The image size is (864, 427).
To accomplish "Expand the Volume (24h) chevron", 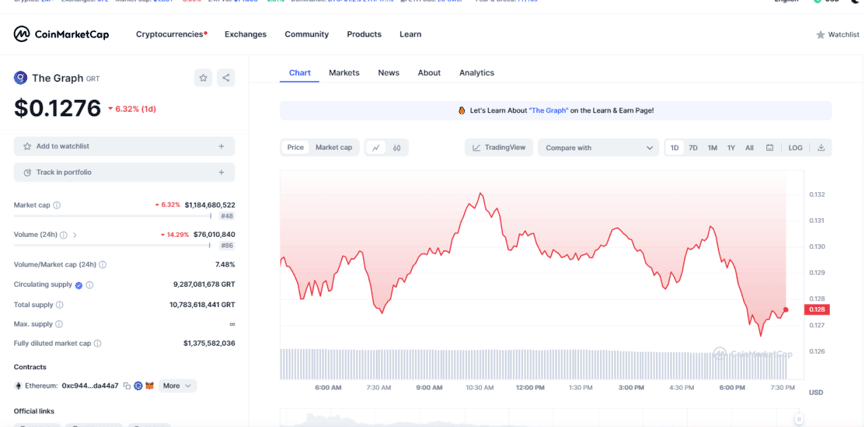I will pyautogui.click(x=75, y=235).
